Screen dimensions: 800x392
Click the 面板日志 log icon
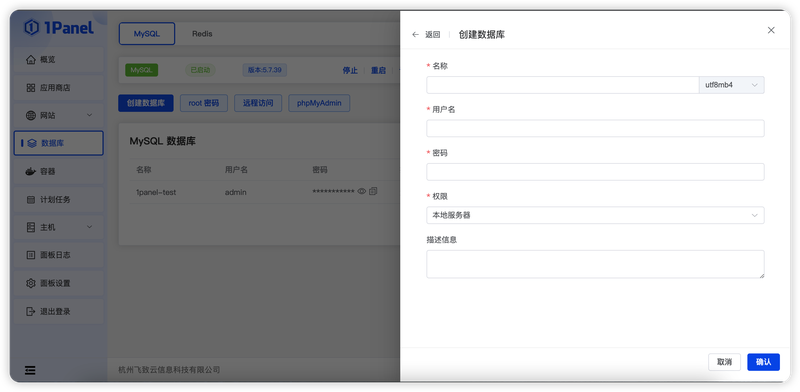pos(31,255)
